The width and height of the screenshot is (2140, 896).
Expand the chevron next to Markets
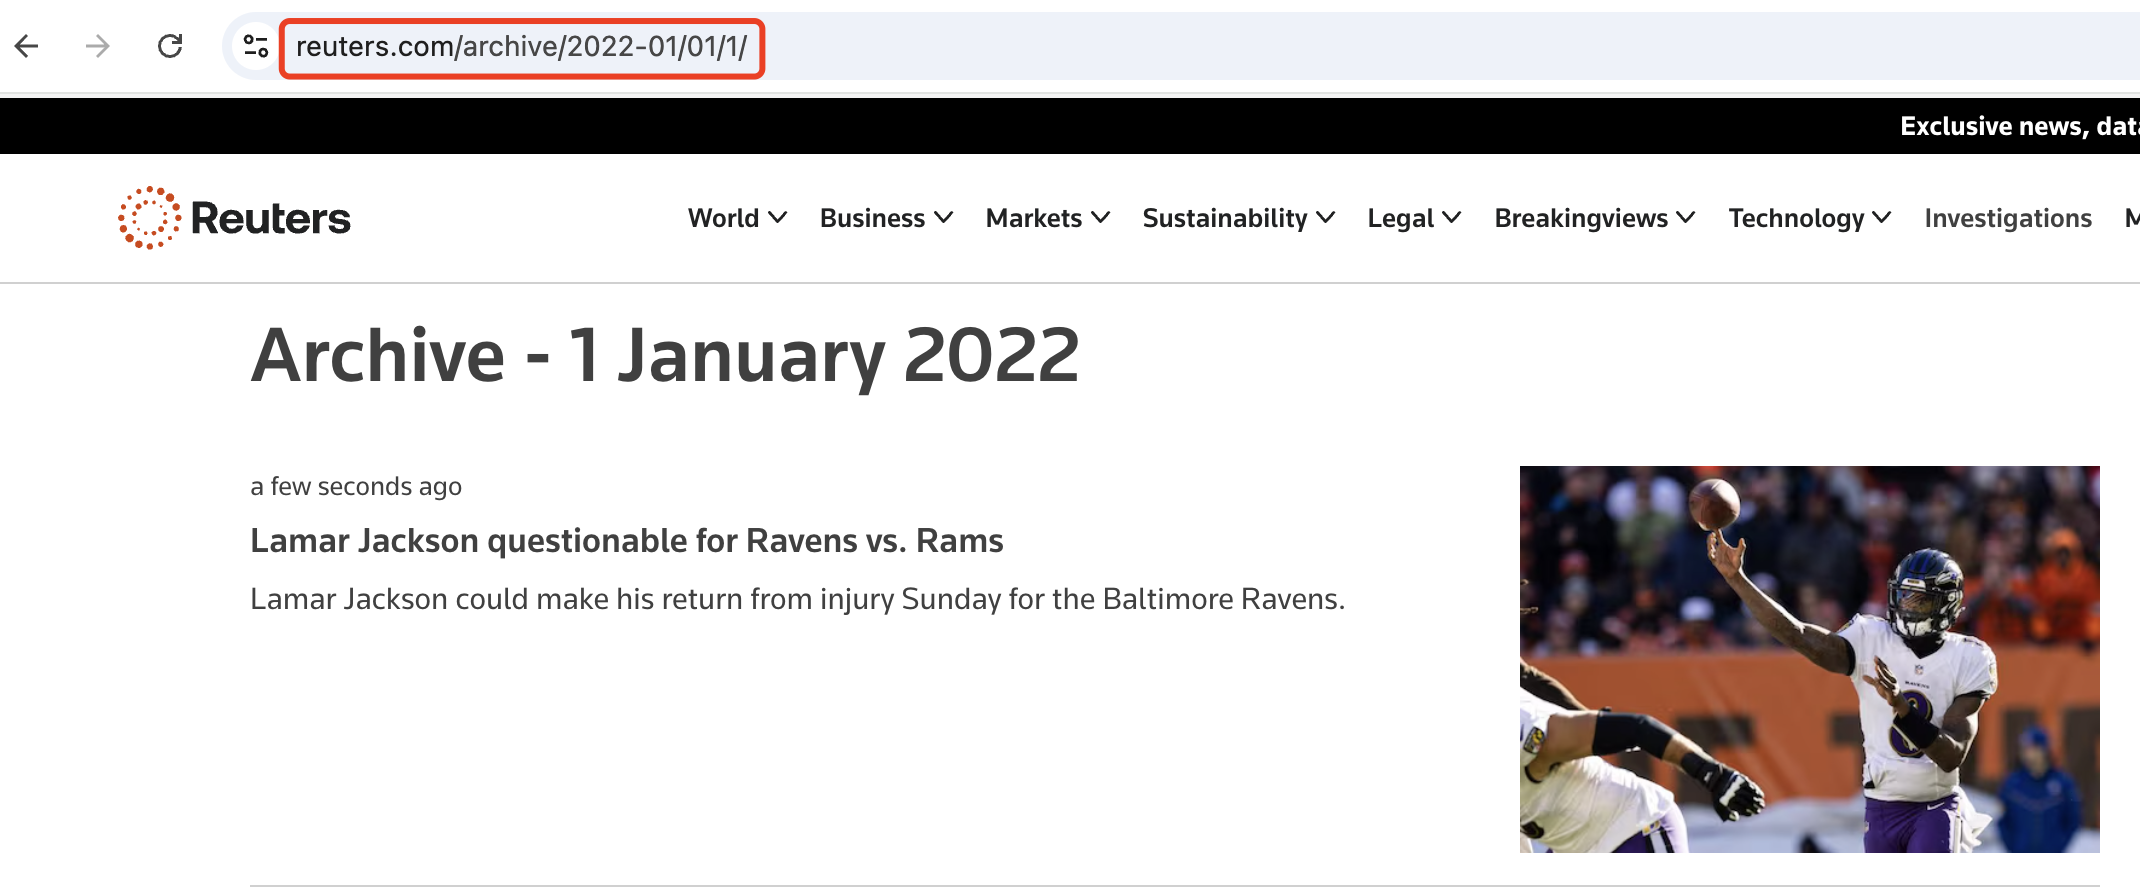click(1100, 218)
